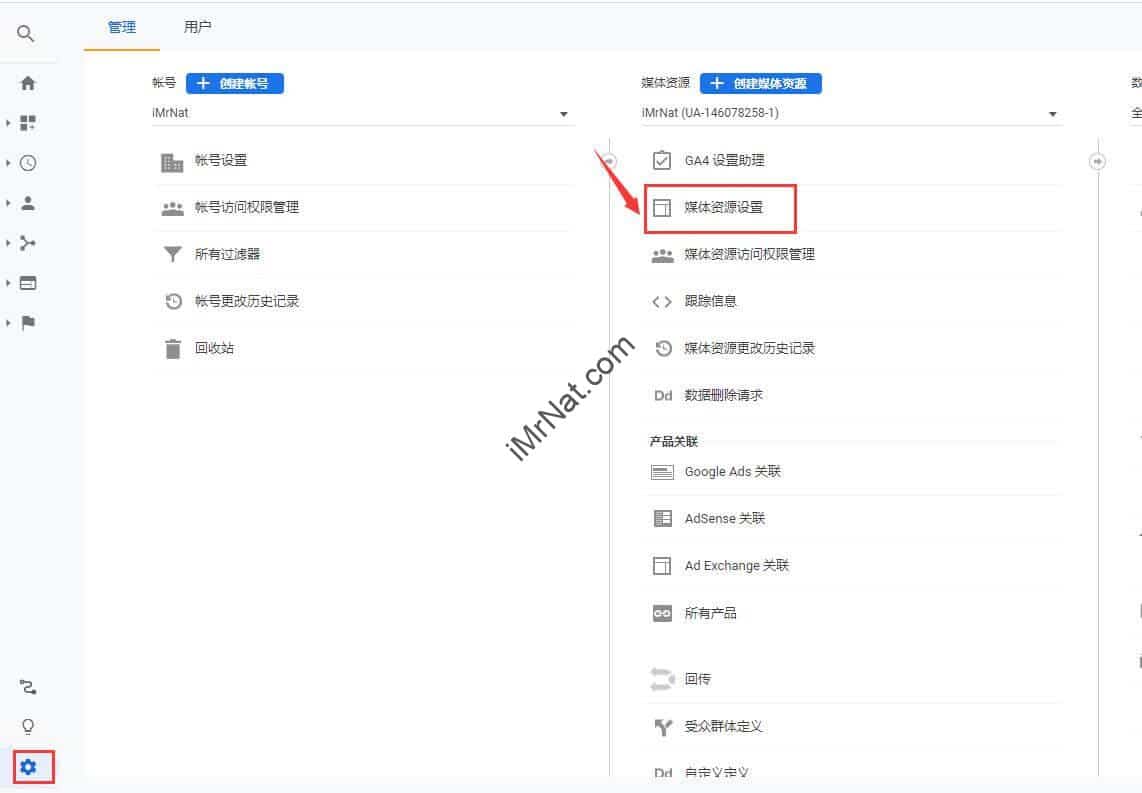This screenshot has width=1142, height=793.
Task: Click the Google Ads 关联 icon
Action: (662, 473)
